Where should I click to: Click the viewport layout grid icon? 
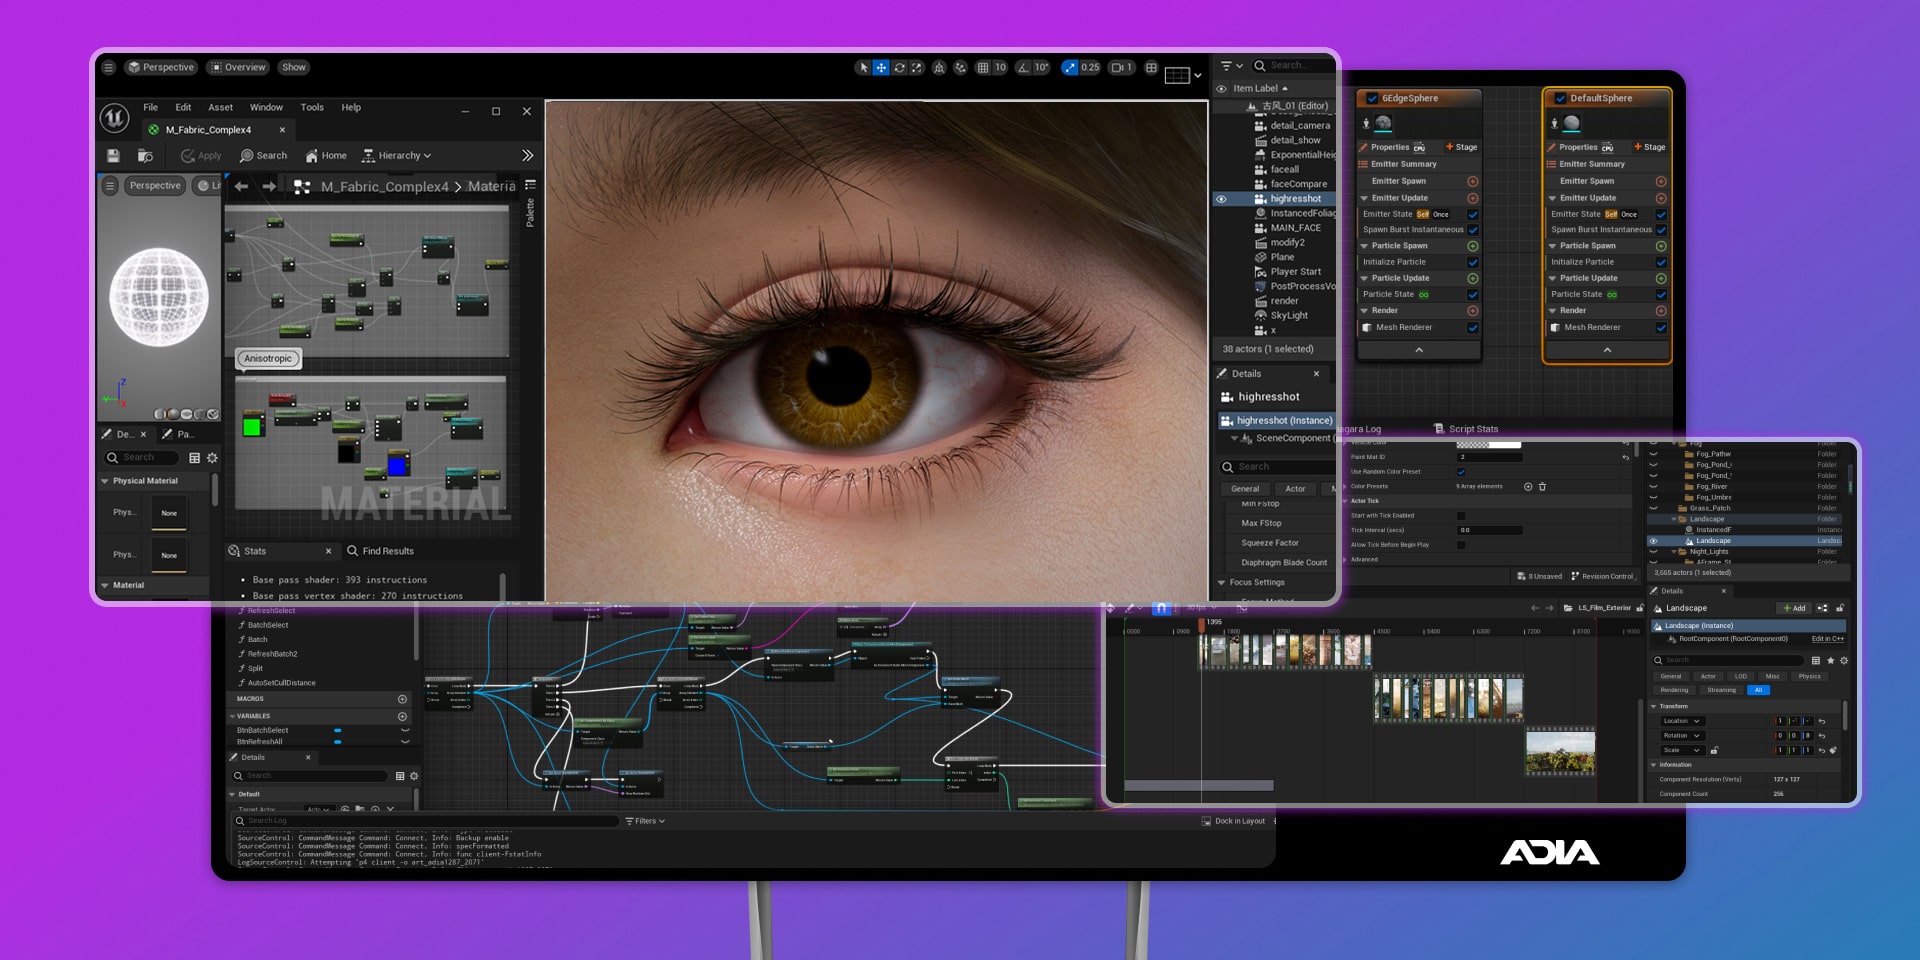pos(1151,68)
